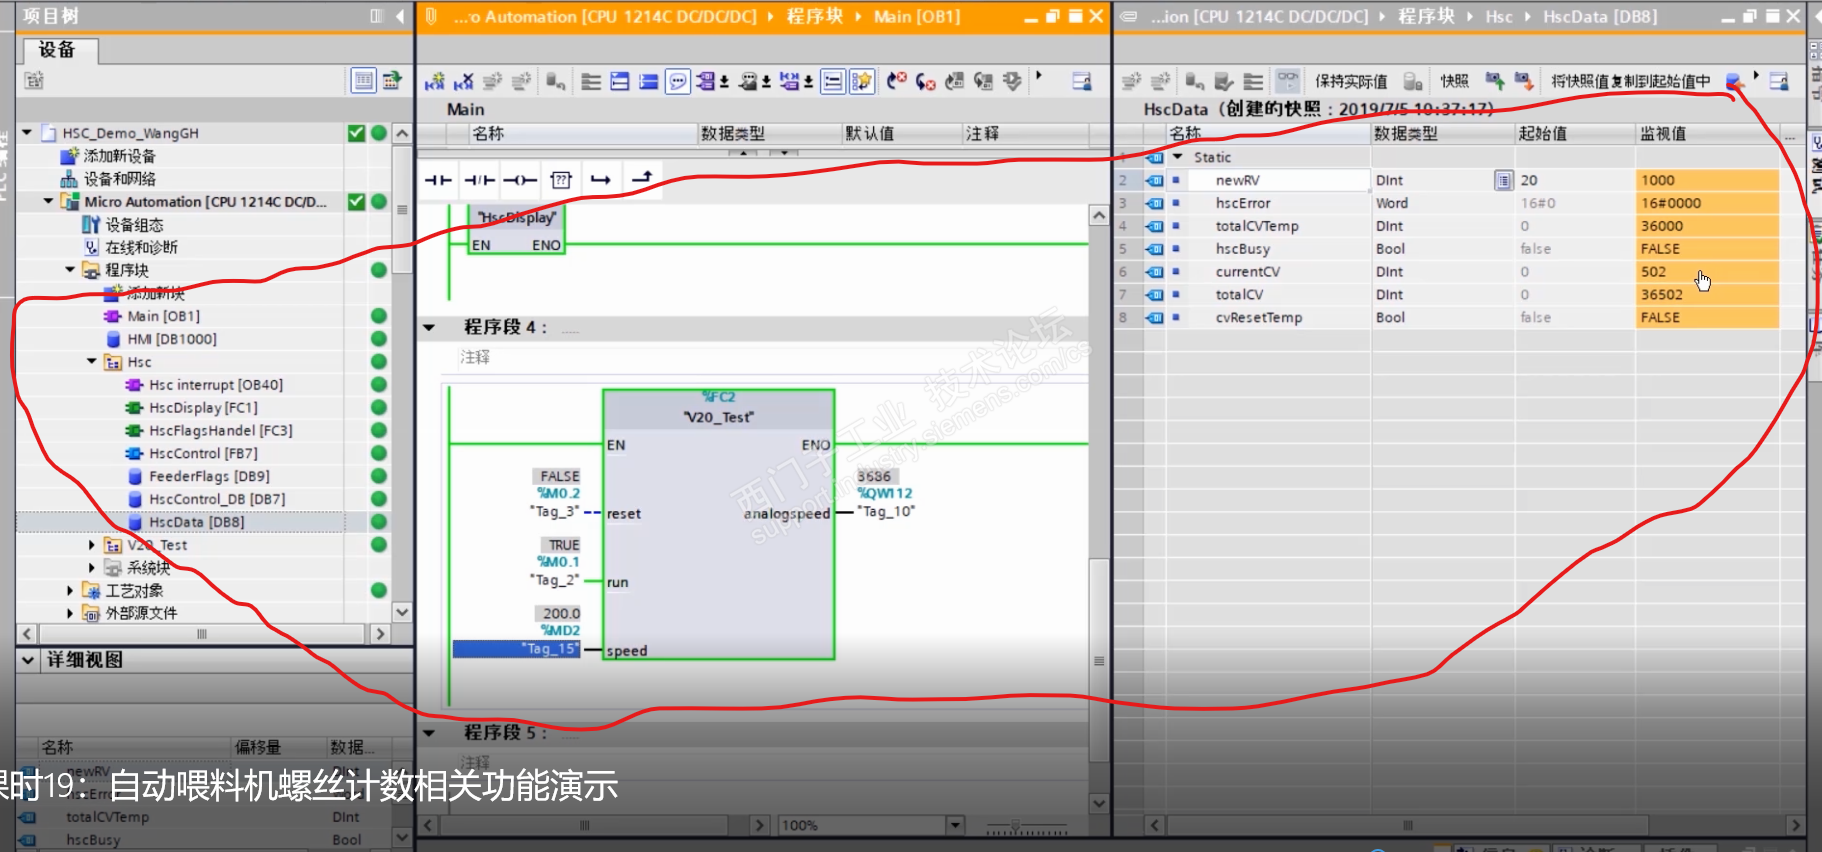Toggle network comments visibility in Main
Viewport: 1822px width, 852px height.
(833, 81)
